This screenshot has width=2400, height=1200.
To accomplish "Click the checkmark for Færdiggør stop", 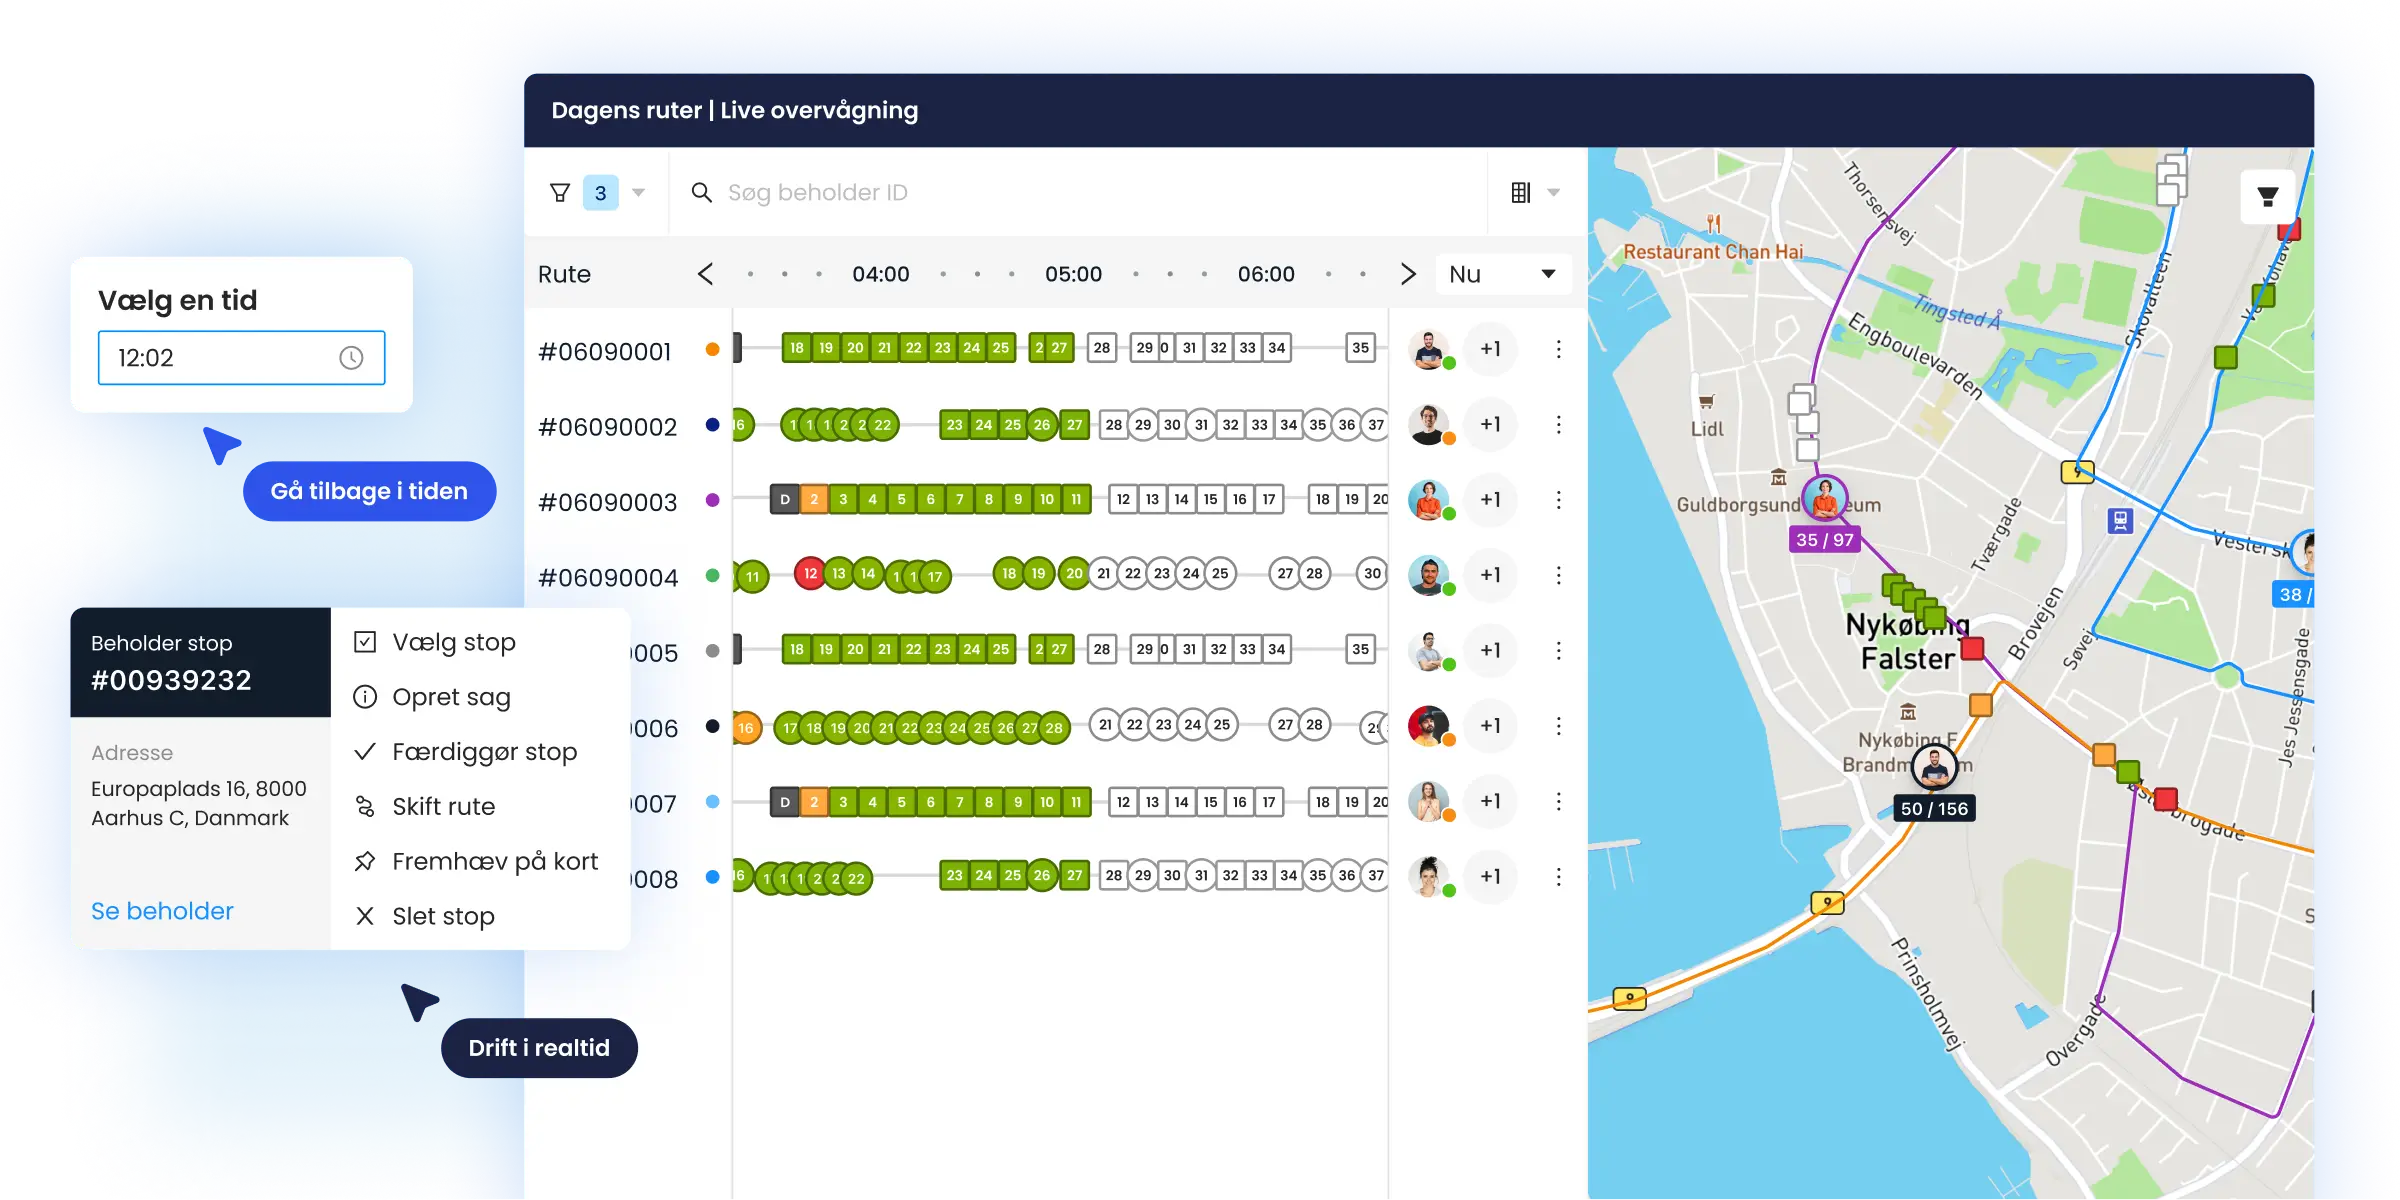I will 366,751.
